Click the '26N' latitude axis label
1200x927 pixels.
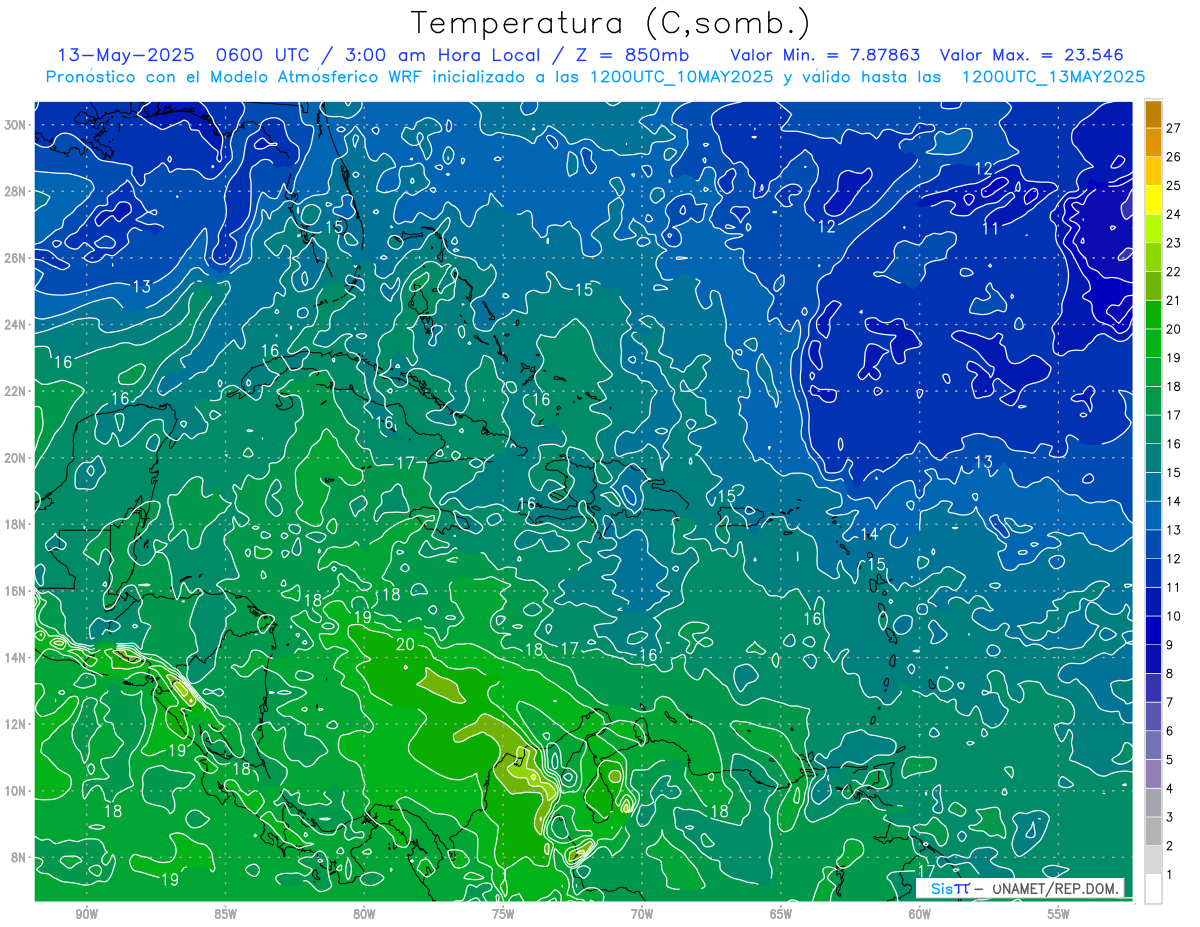16,258
